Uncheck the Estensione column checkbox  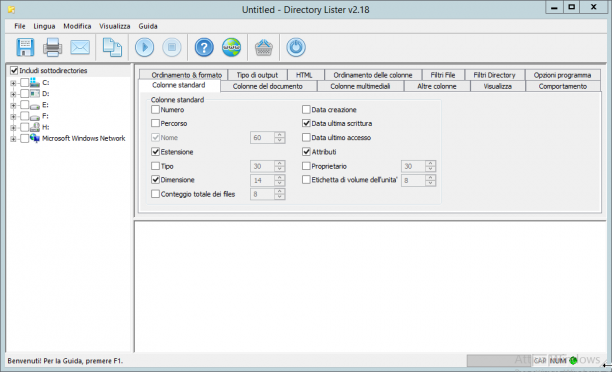155,151
